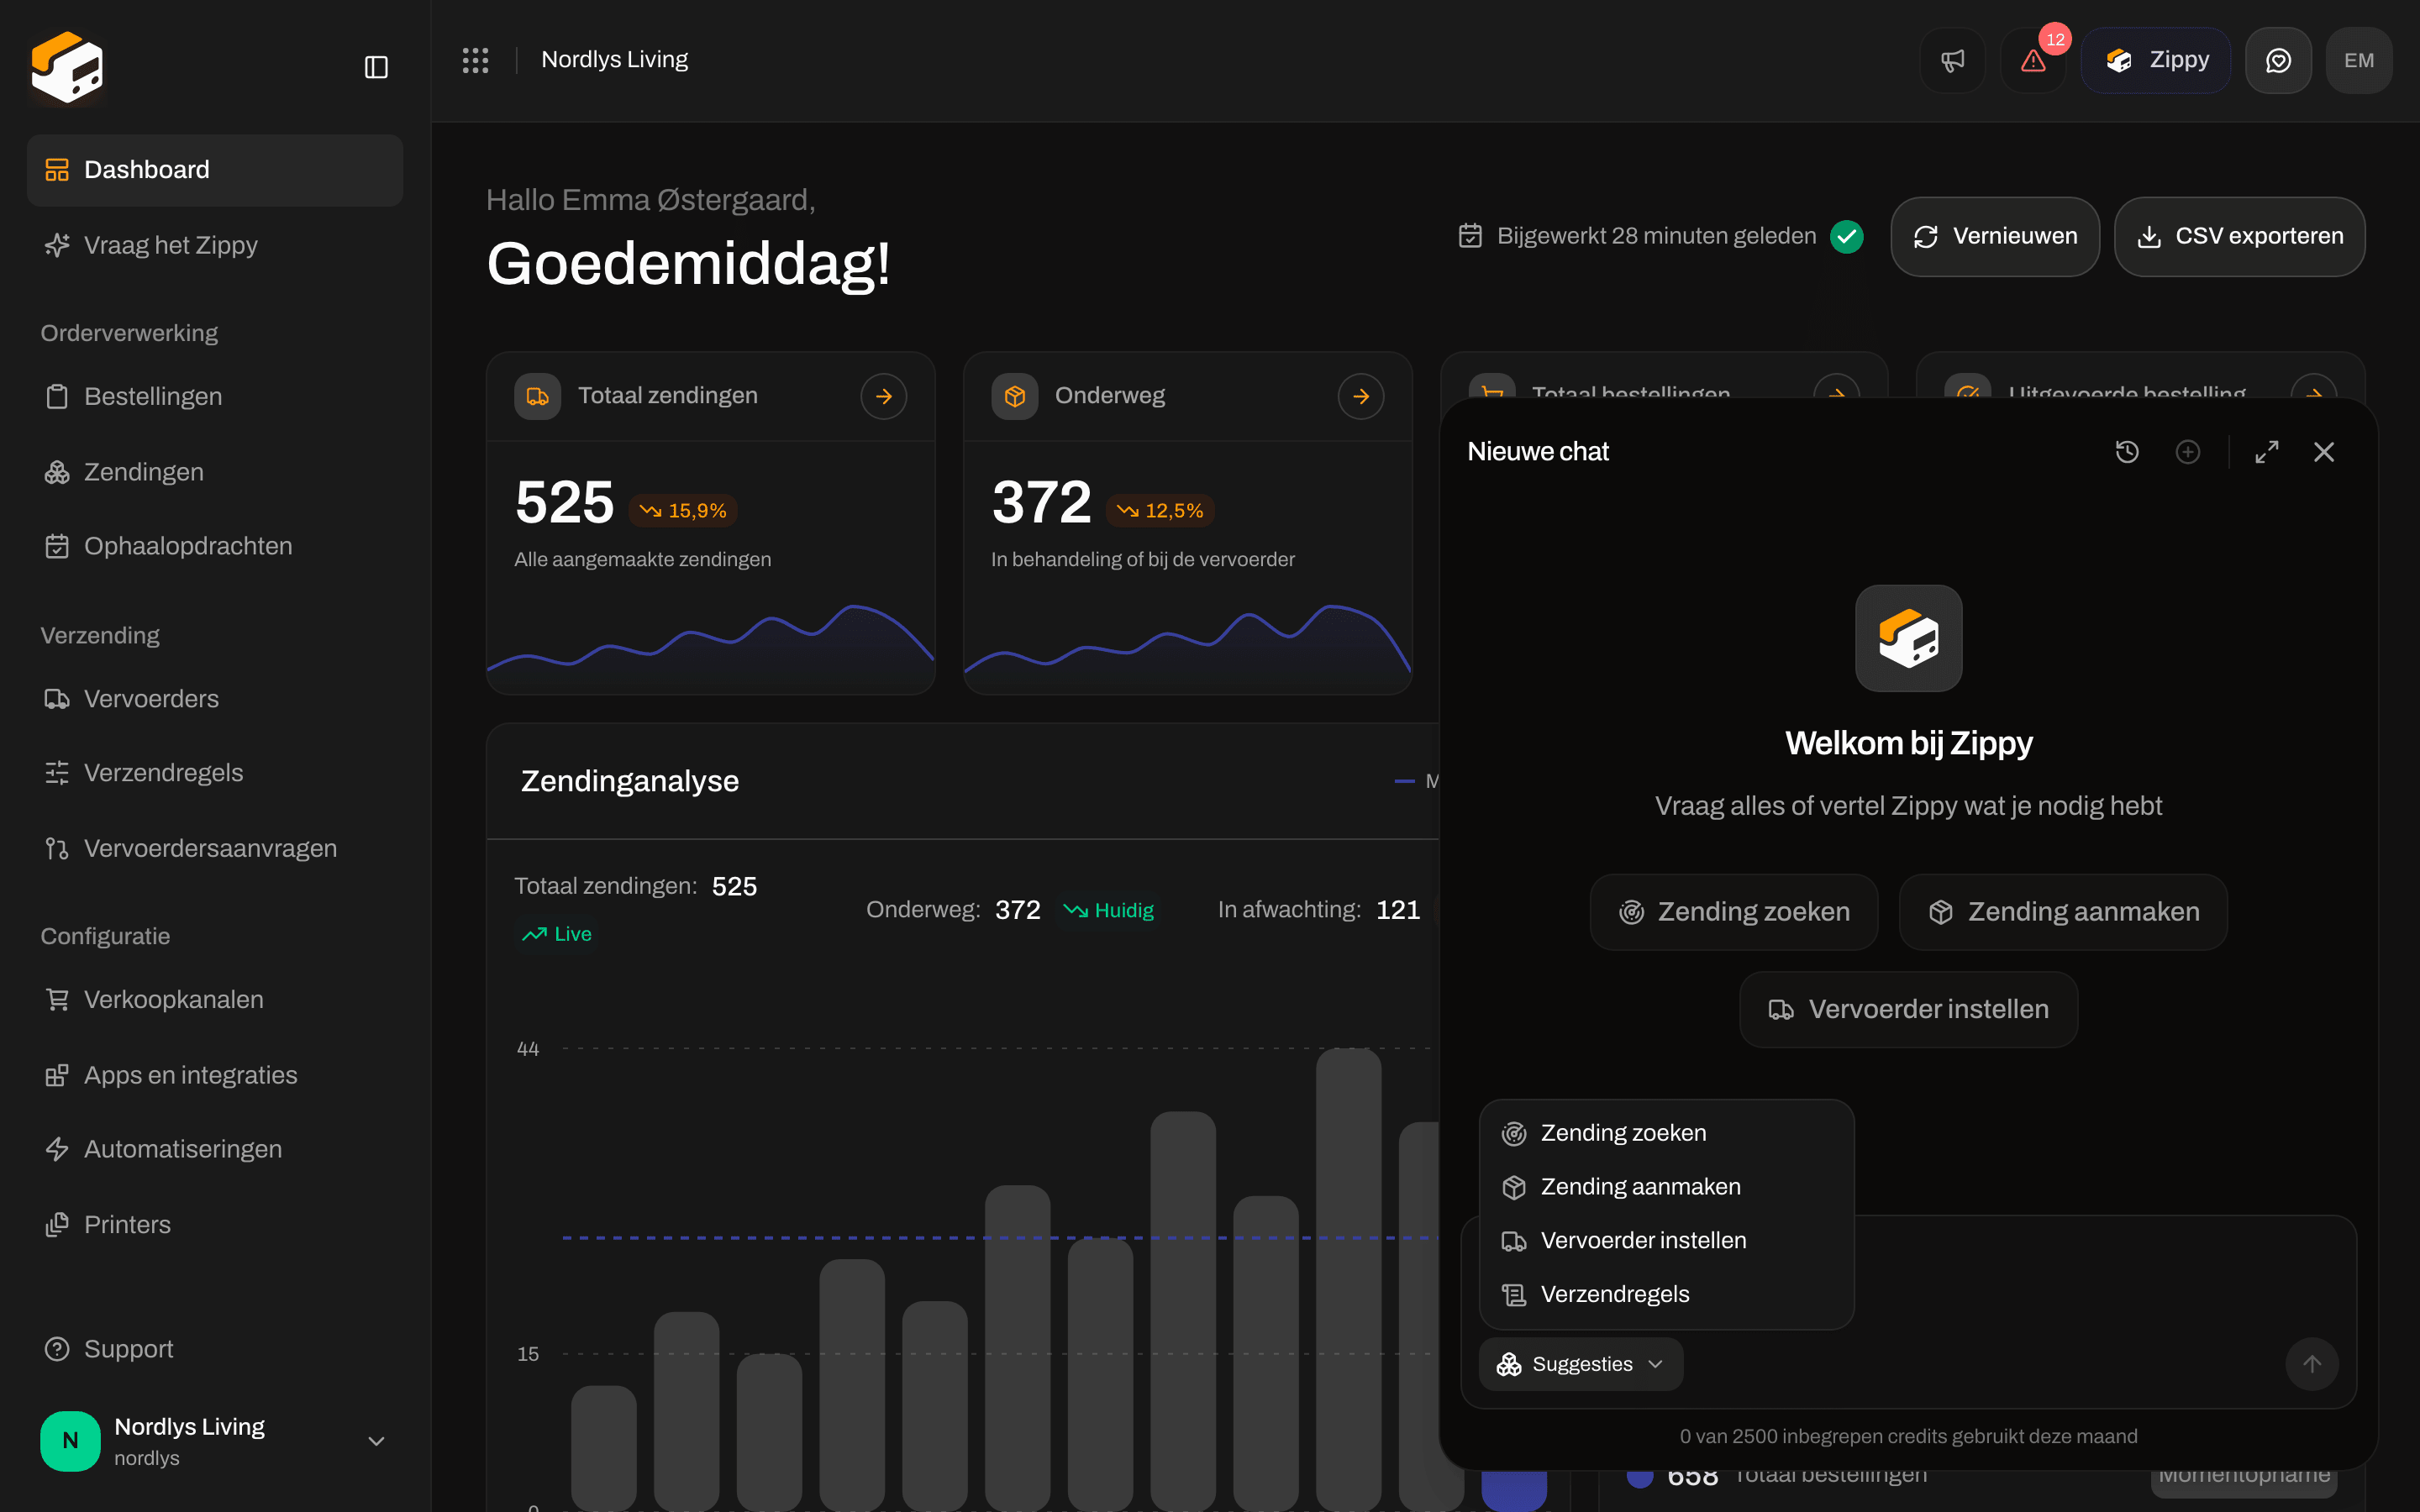Screen dimensions: 2420x1512
Task: Open Totaal zendingen card arrow
Action: pyautogui.click(x=884, y=396)
